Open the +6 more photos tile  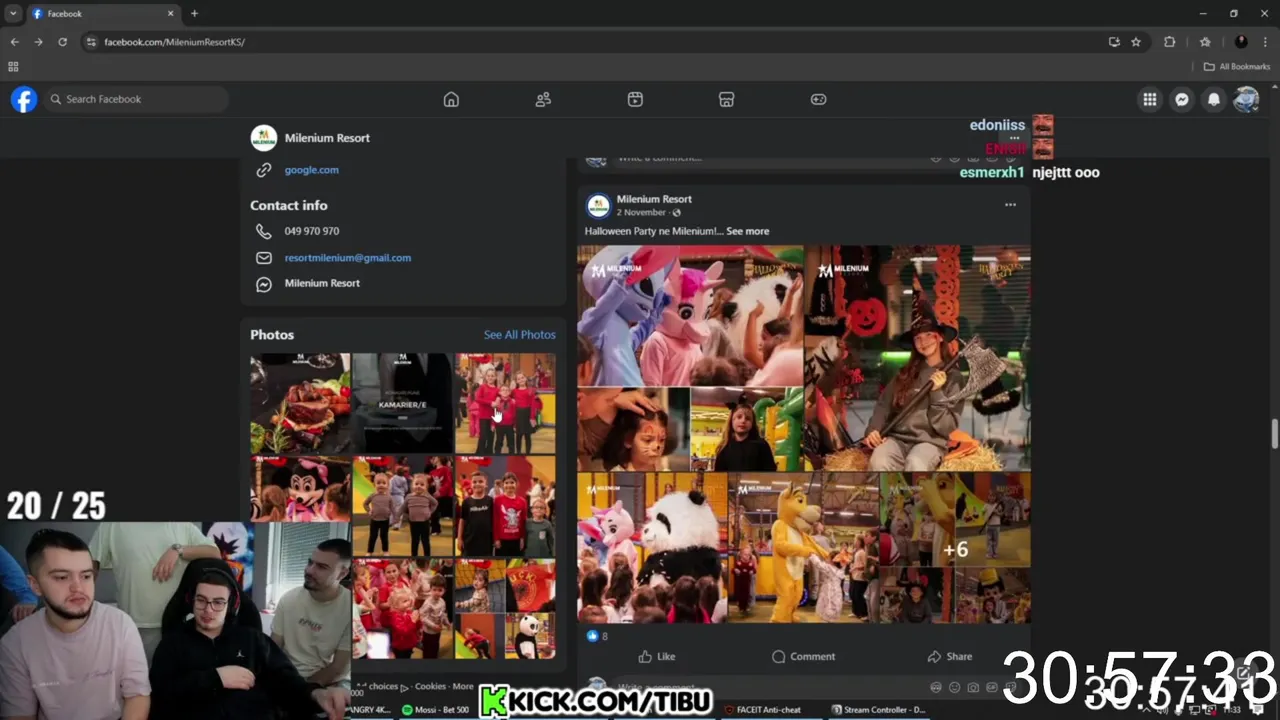[x=955, y=548]
